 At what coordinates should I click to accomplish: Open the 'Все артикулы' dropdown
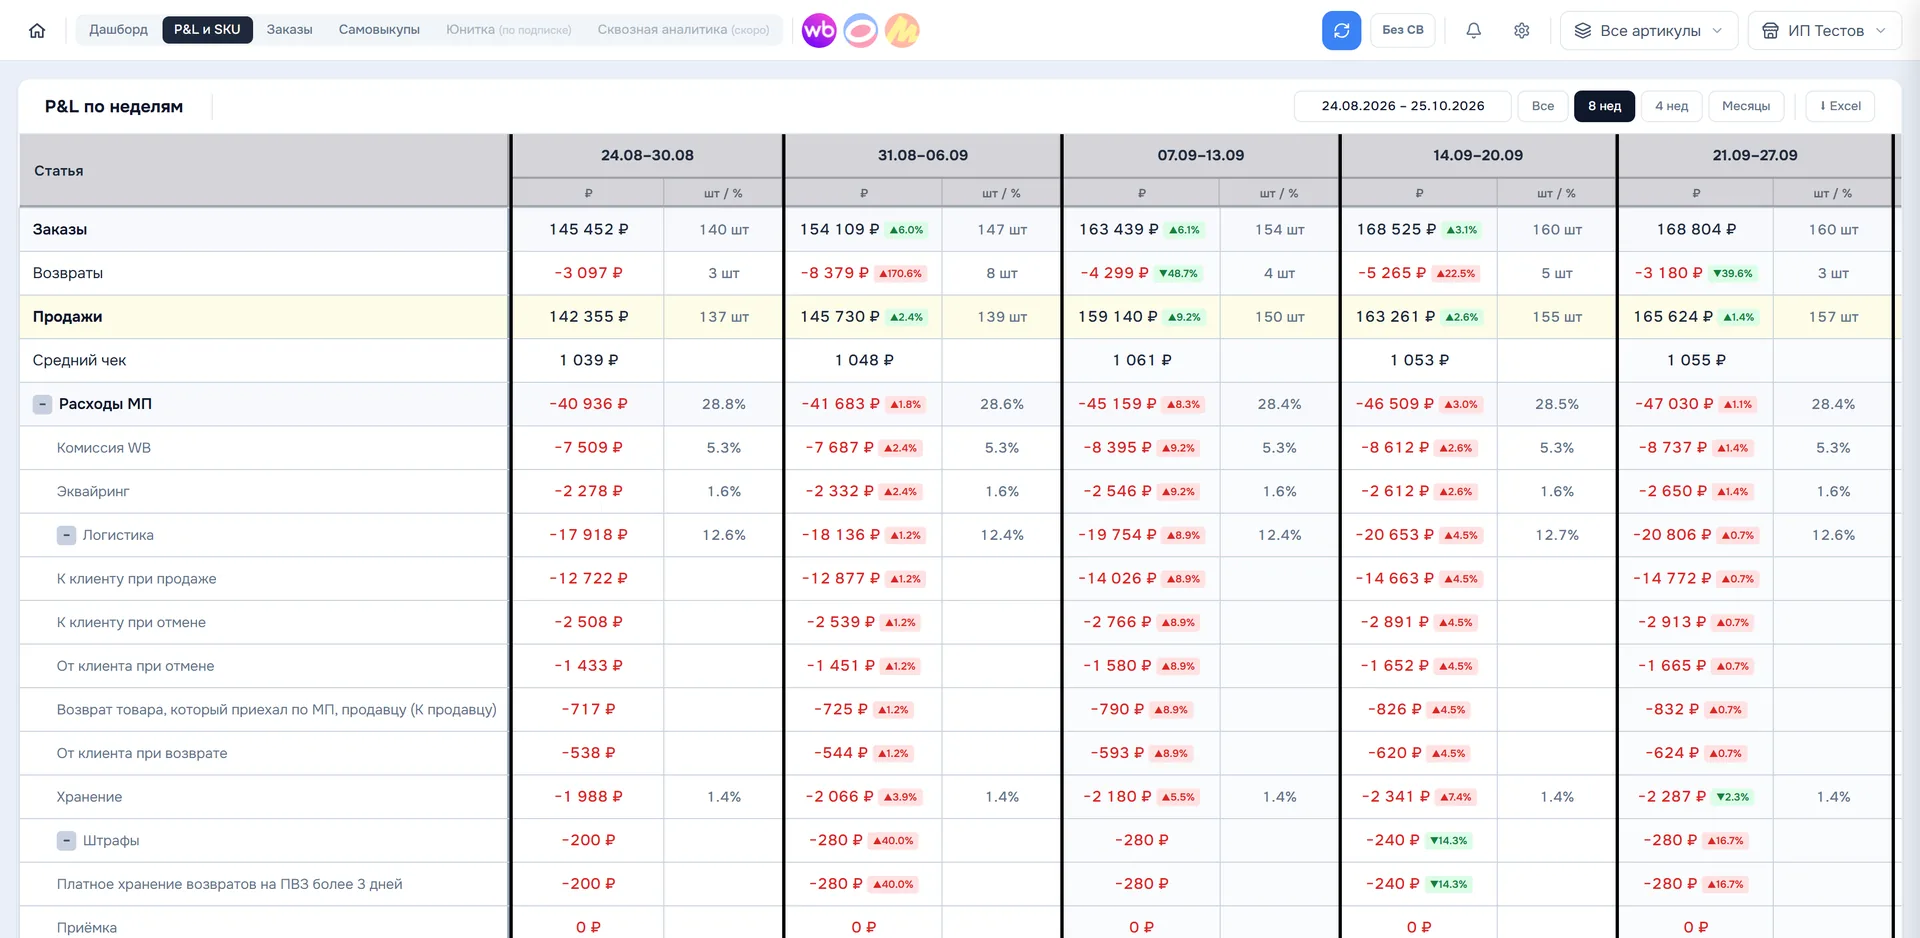1649,30
